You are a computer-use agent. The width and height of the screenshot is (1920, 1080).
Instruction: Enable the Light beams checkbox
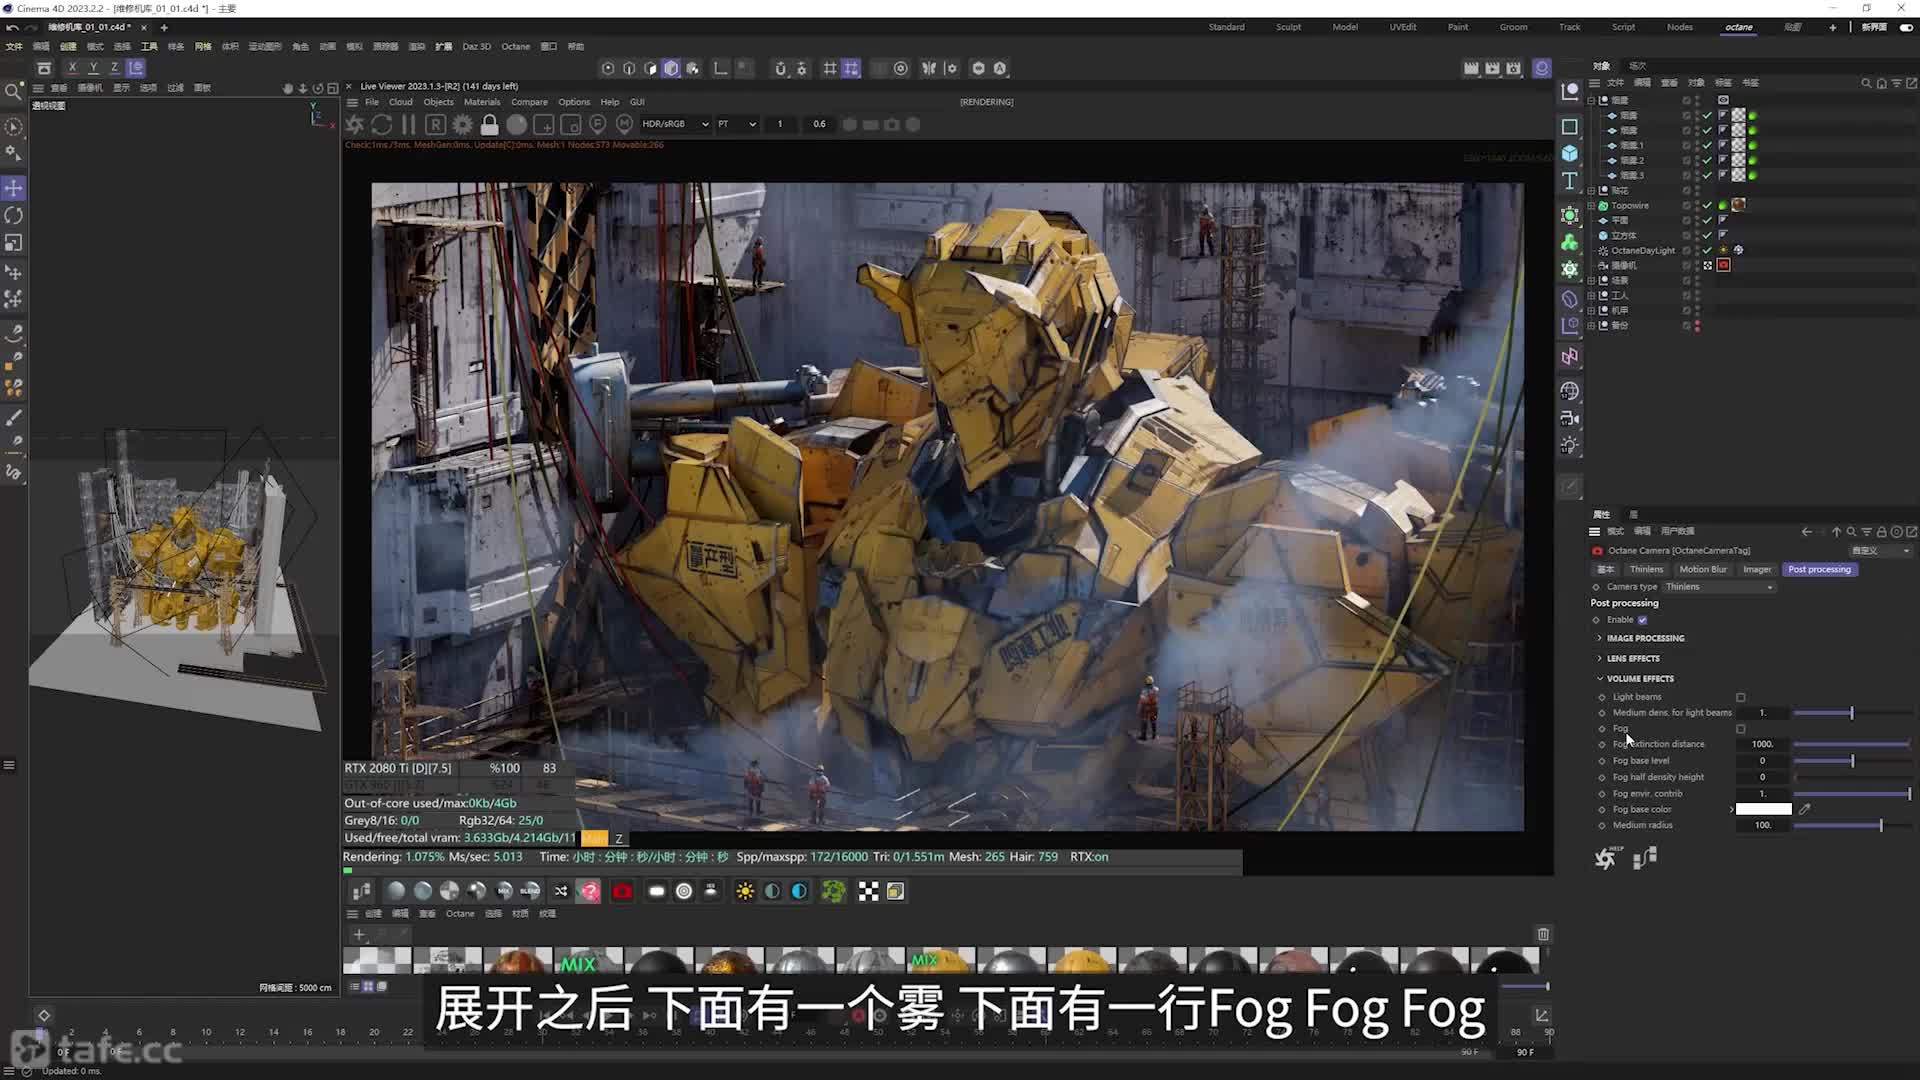[1741, 697]
